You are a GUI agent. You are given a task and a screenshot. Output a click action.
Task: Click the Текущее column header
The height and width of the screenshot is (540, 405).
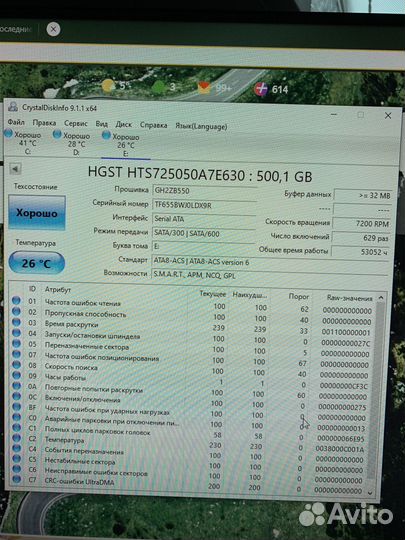212,294
